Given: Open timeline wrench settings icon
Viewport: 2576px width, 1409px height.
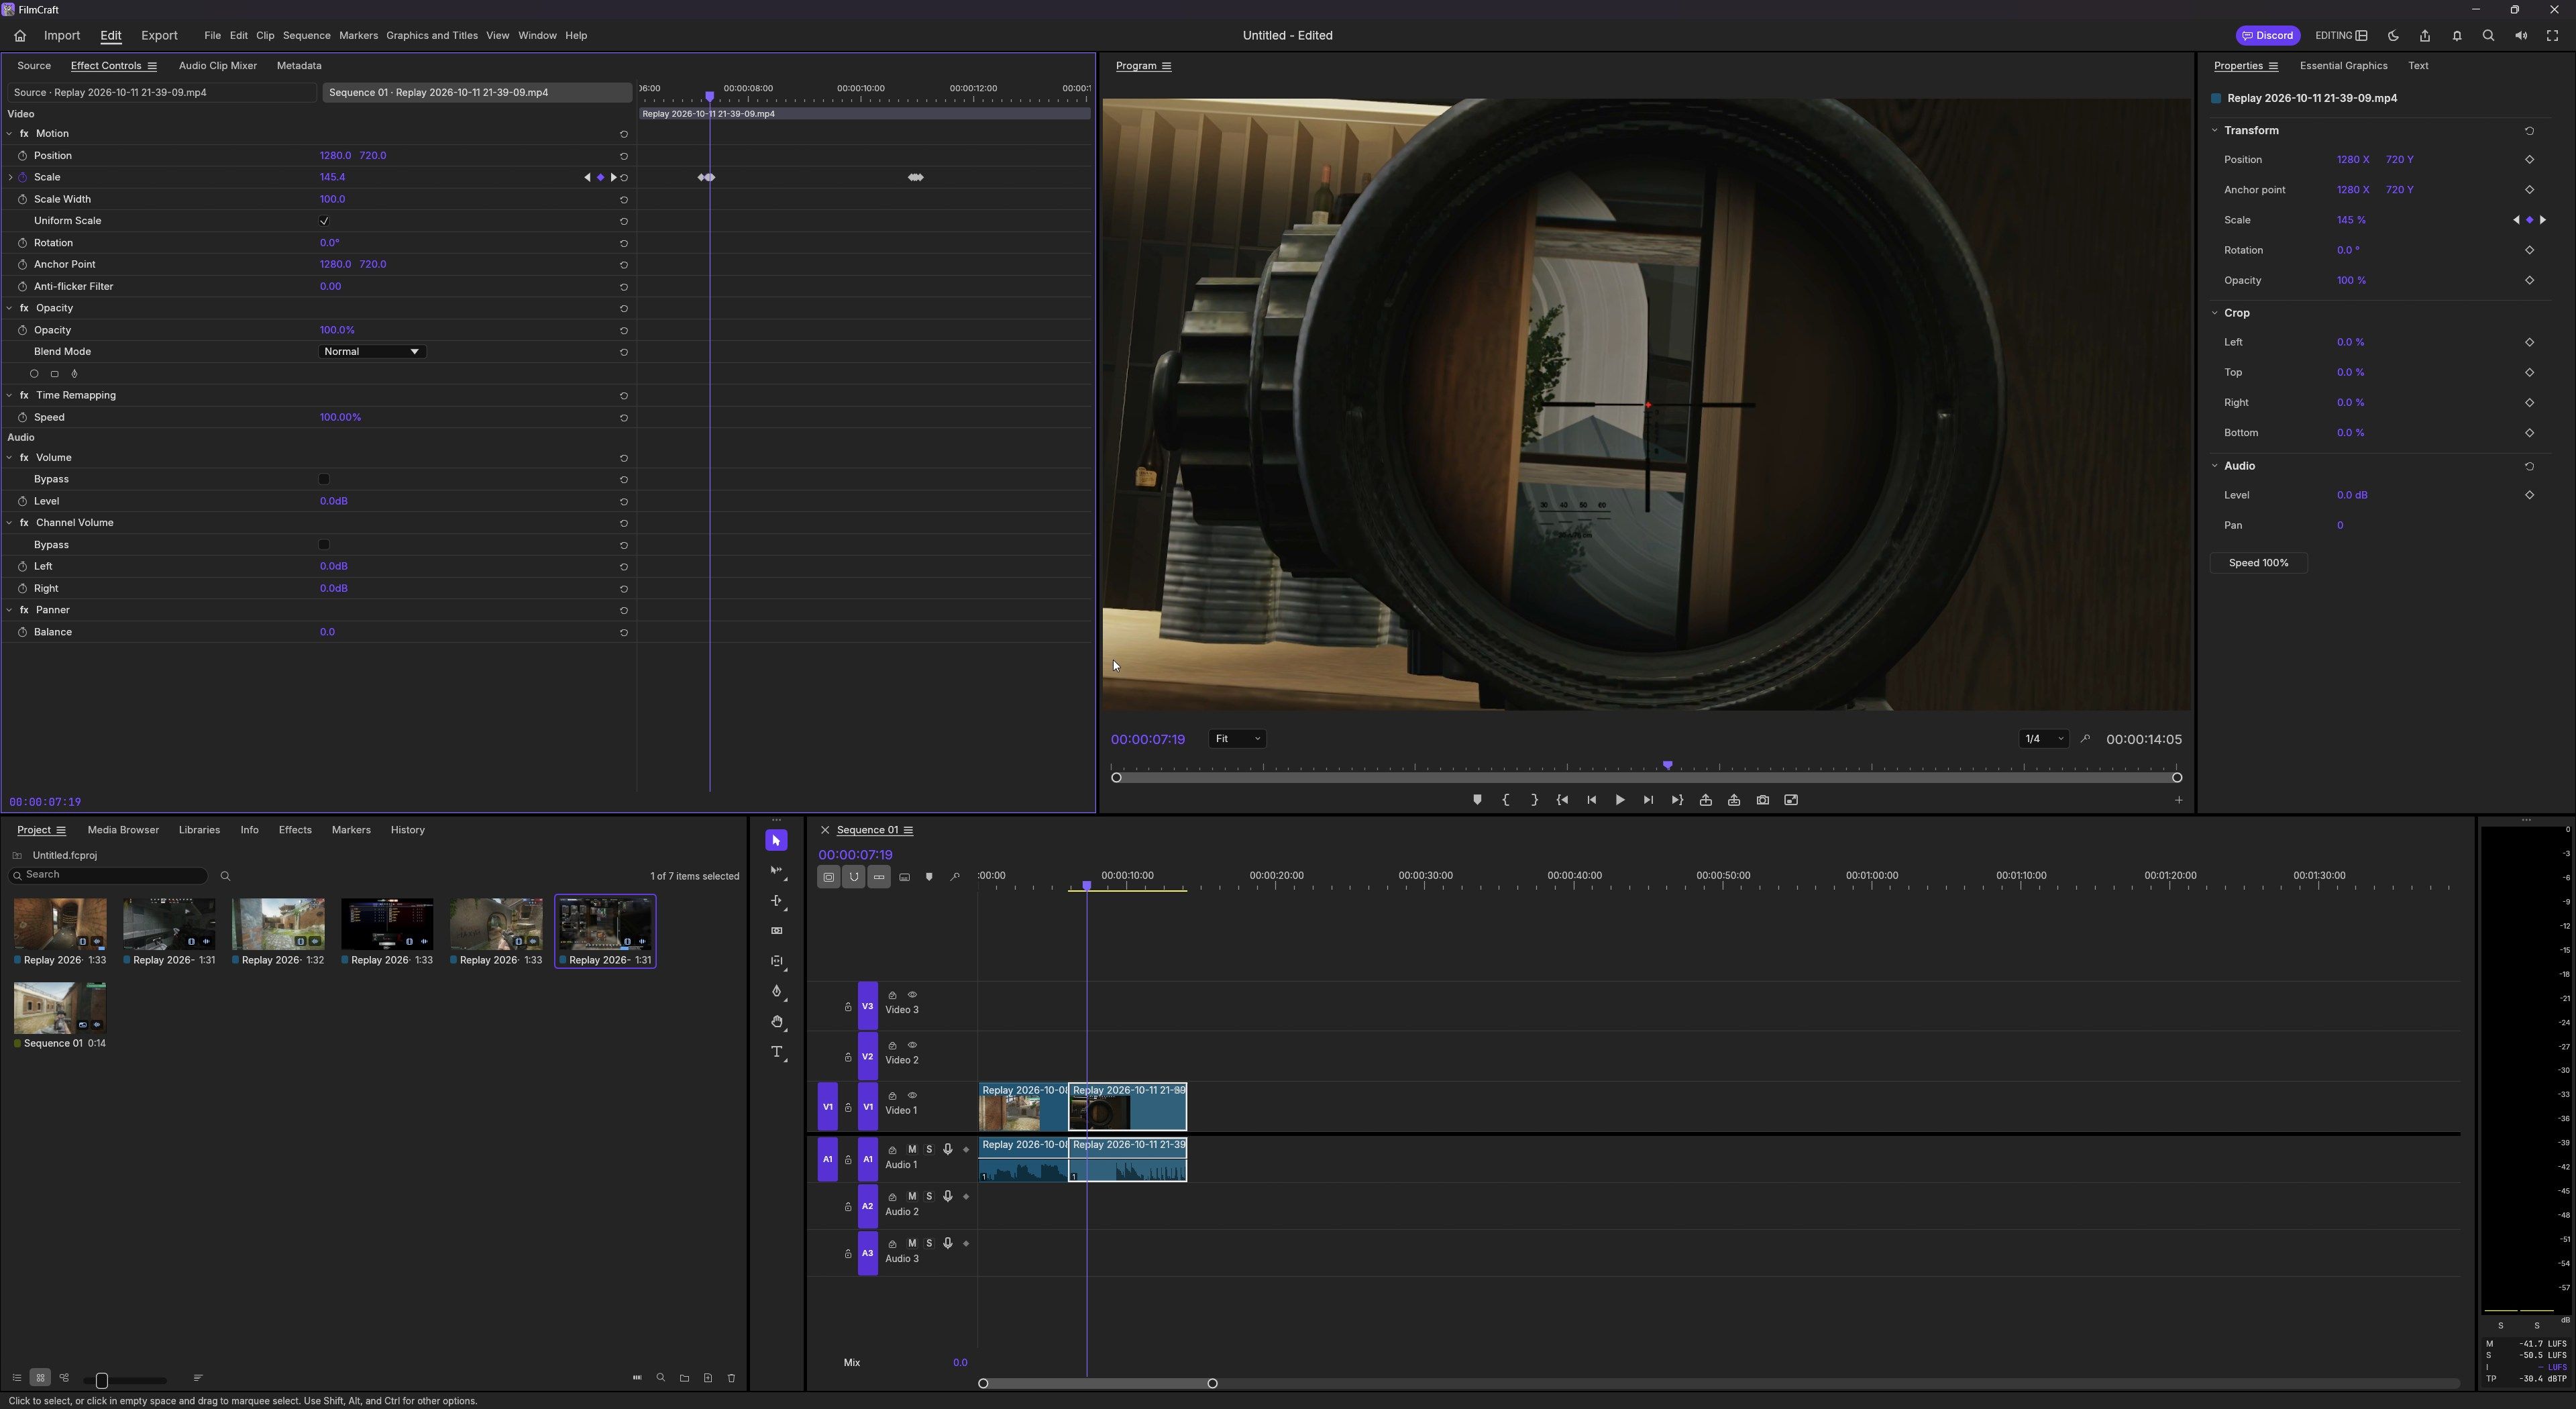Looking at the screenshot, I should click(955, 877).
